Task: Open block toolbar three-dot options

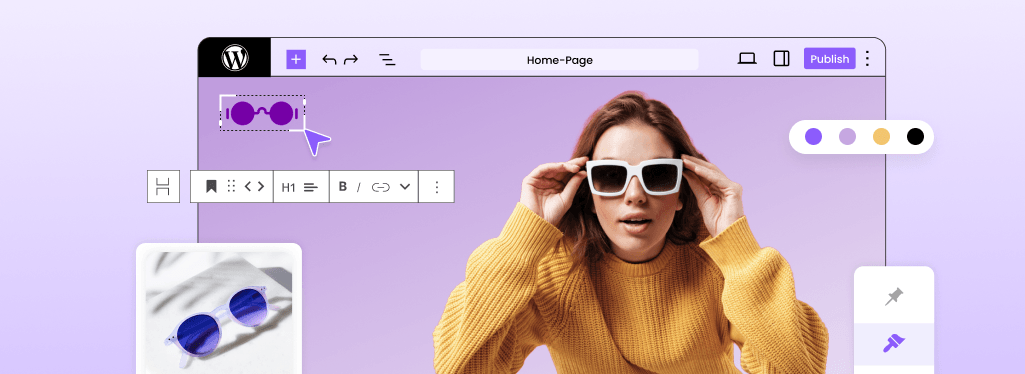Action: (437, 187)
